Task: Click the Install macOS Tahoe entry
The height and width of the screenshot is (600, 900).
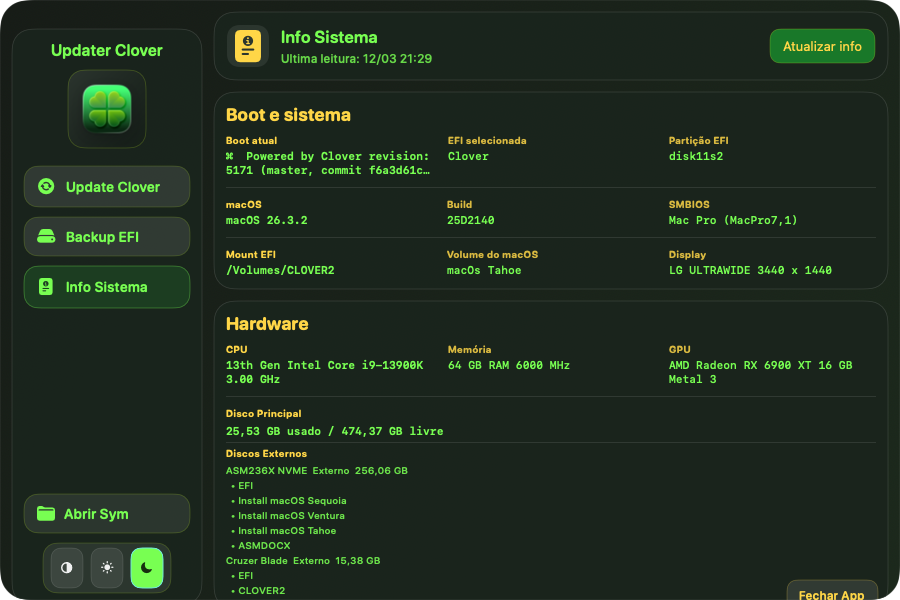Action: click(287, 531)
